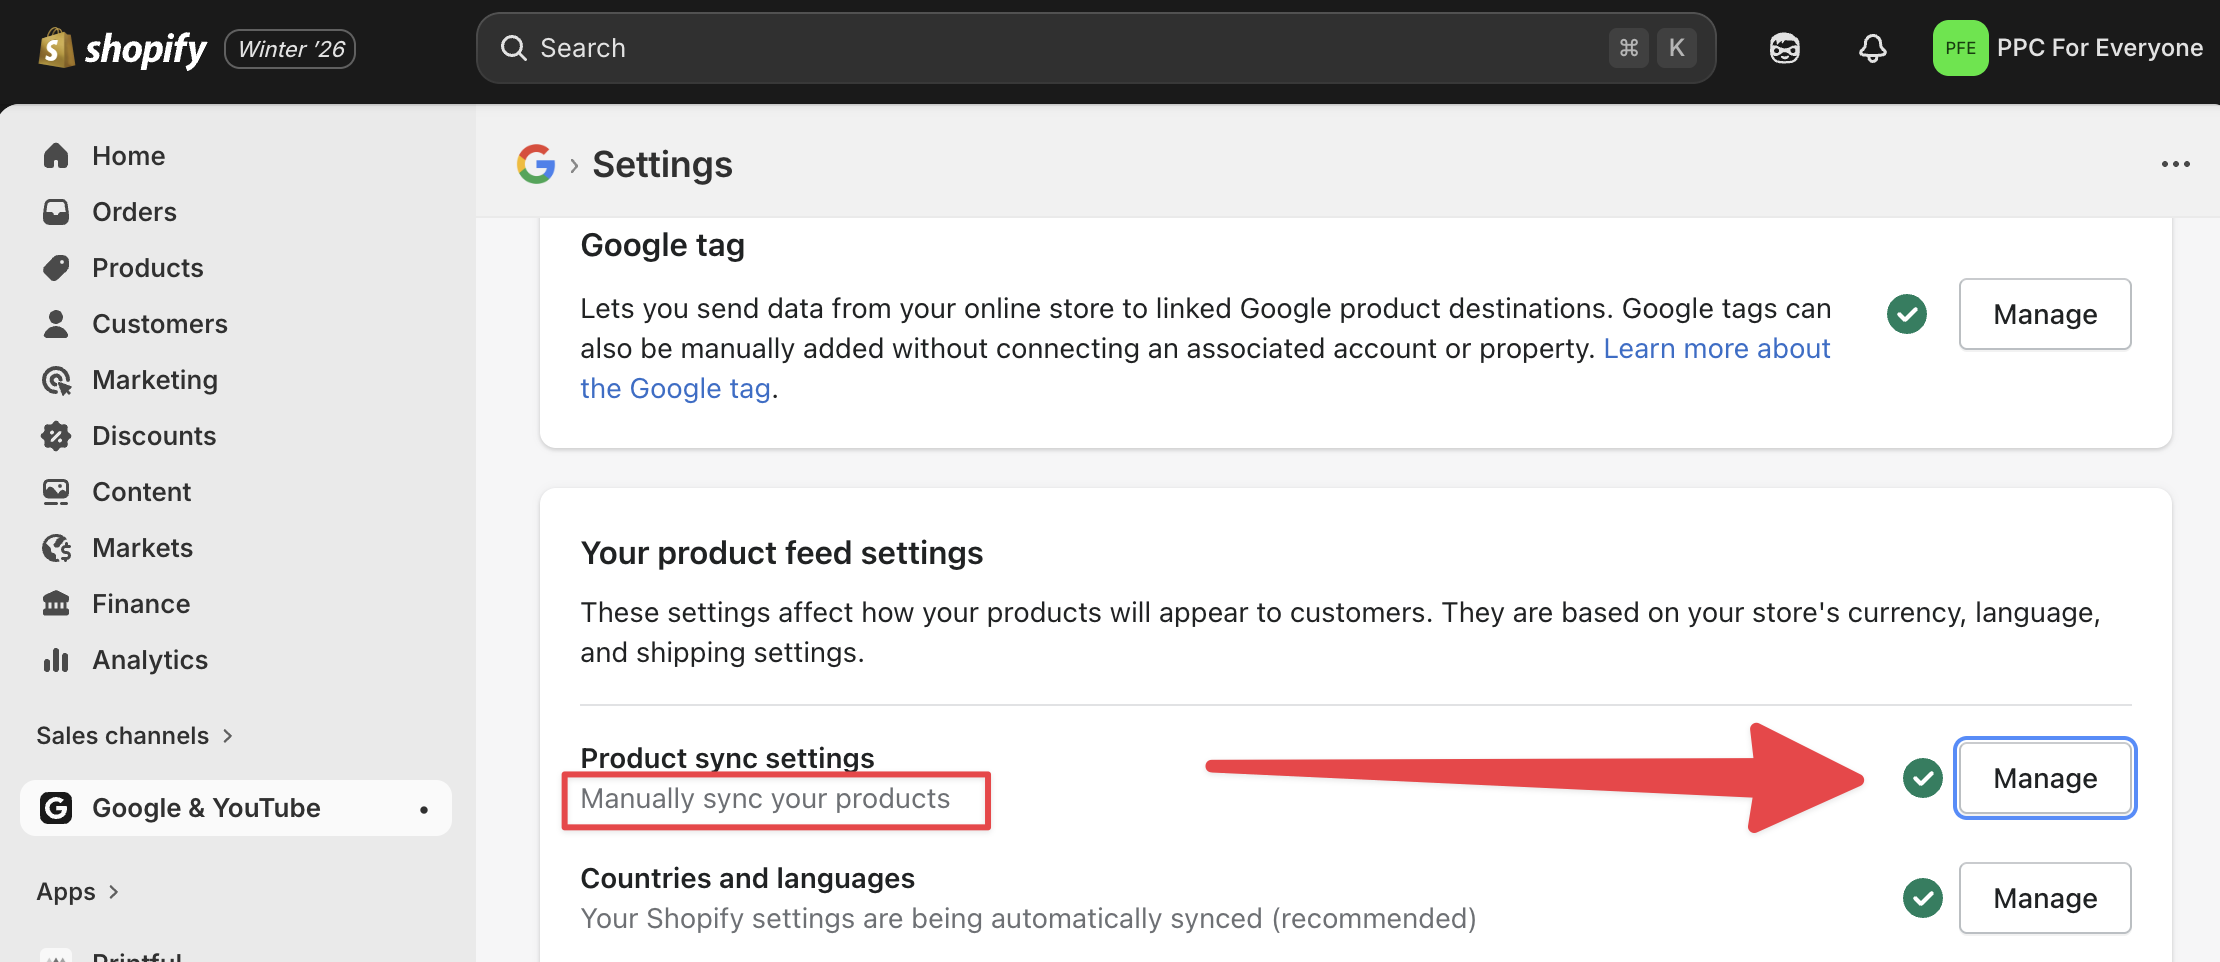This screenshot has height=962, width=2220.
Task: Open the Winter '26 edition badge
Action: pyautogui.click(x=290, y=49)
